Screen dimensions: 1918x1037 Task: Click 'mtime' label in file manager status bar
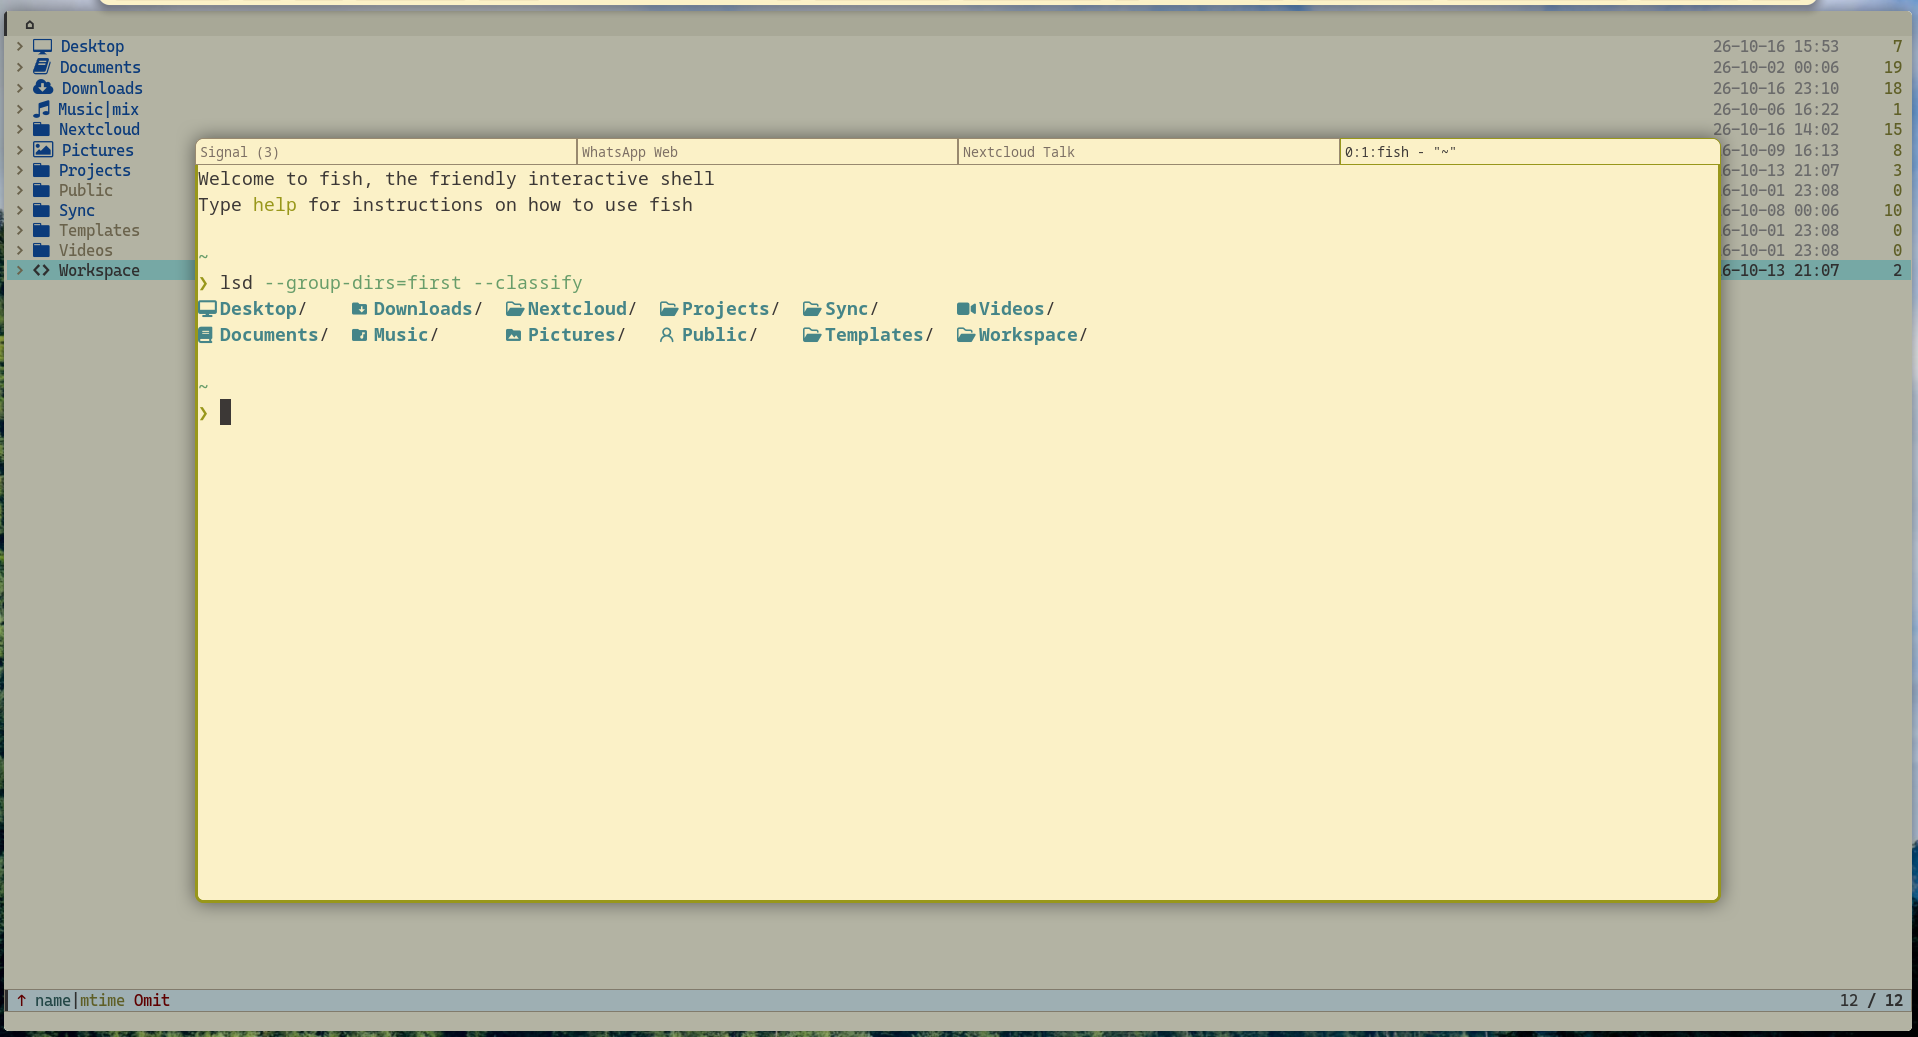(102, 1000)
